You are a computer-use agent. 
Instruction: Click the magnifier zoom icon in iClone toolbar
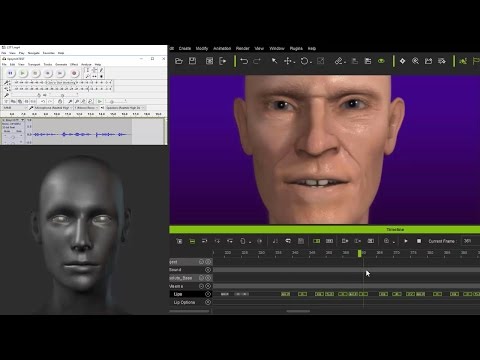415,61
